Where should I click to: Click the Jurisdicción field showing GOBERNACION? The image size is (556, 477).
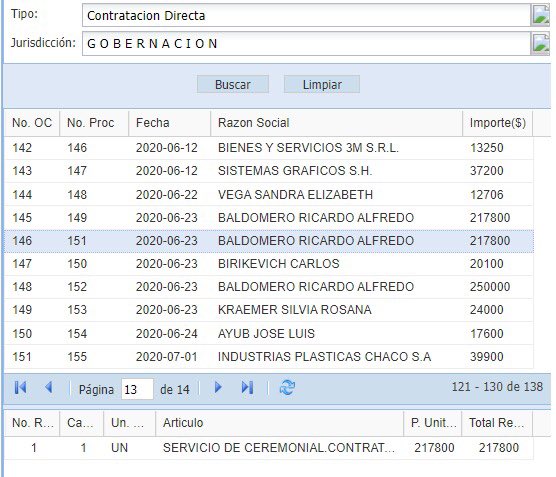[306, 43]
